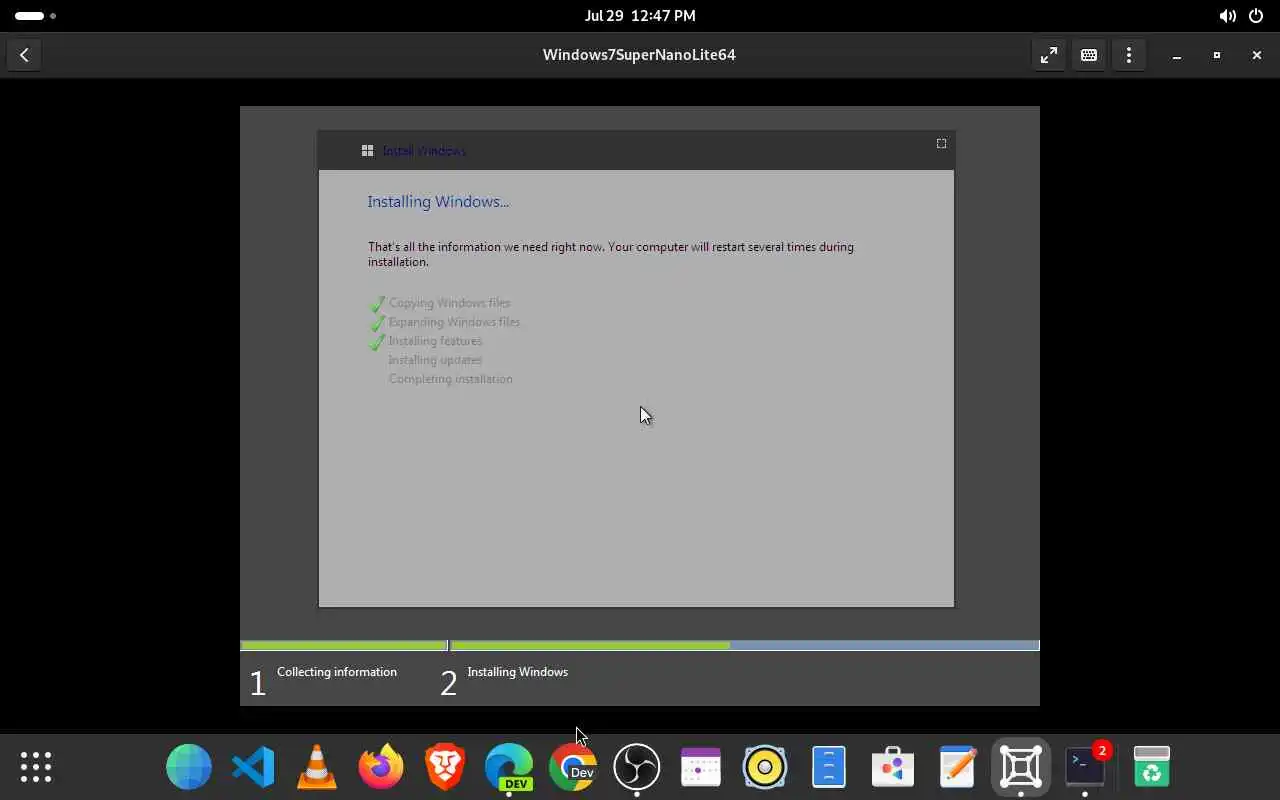This screenshot has width=1280, height=800.
Task: Click the Installing Windows stage label at bottom
Action: click(x=517, y=672)
